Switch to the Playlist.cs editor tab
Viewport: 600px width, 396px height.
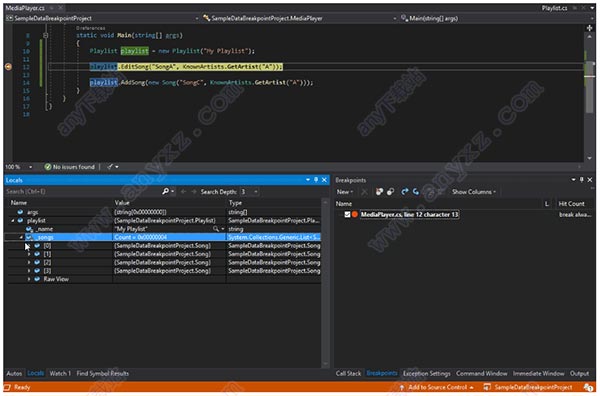point(554,8)
